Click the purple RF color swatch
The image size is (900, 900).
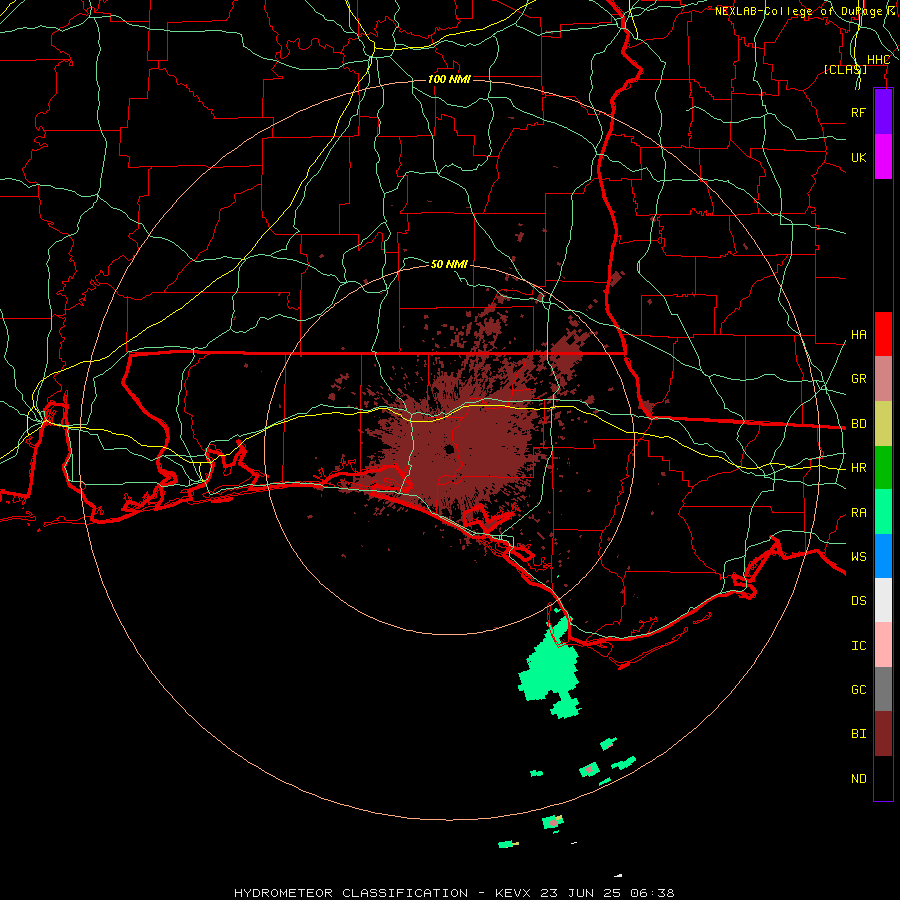click(883, 112)
